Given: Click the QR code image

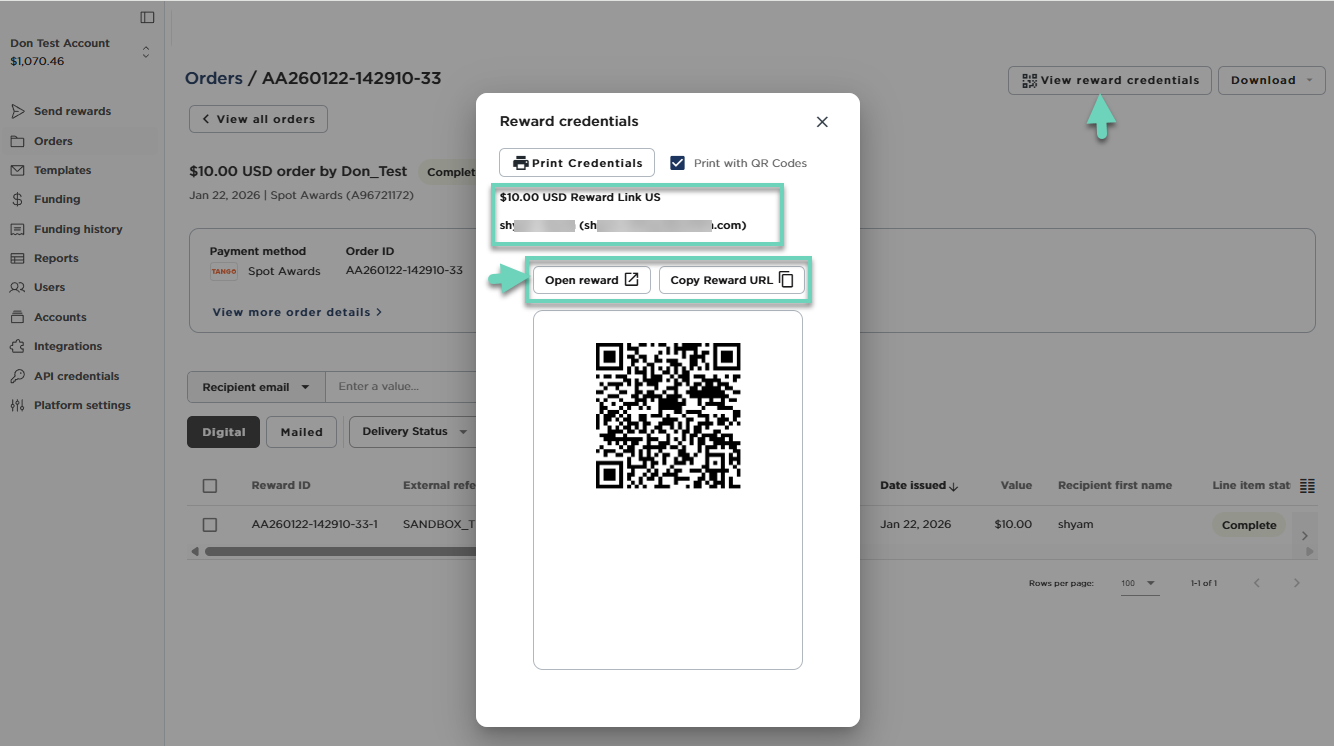Looking at the screenshot, I should pos(668,415).
